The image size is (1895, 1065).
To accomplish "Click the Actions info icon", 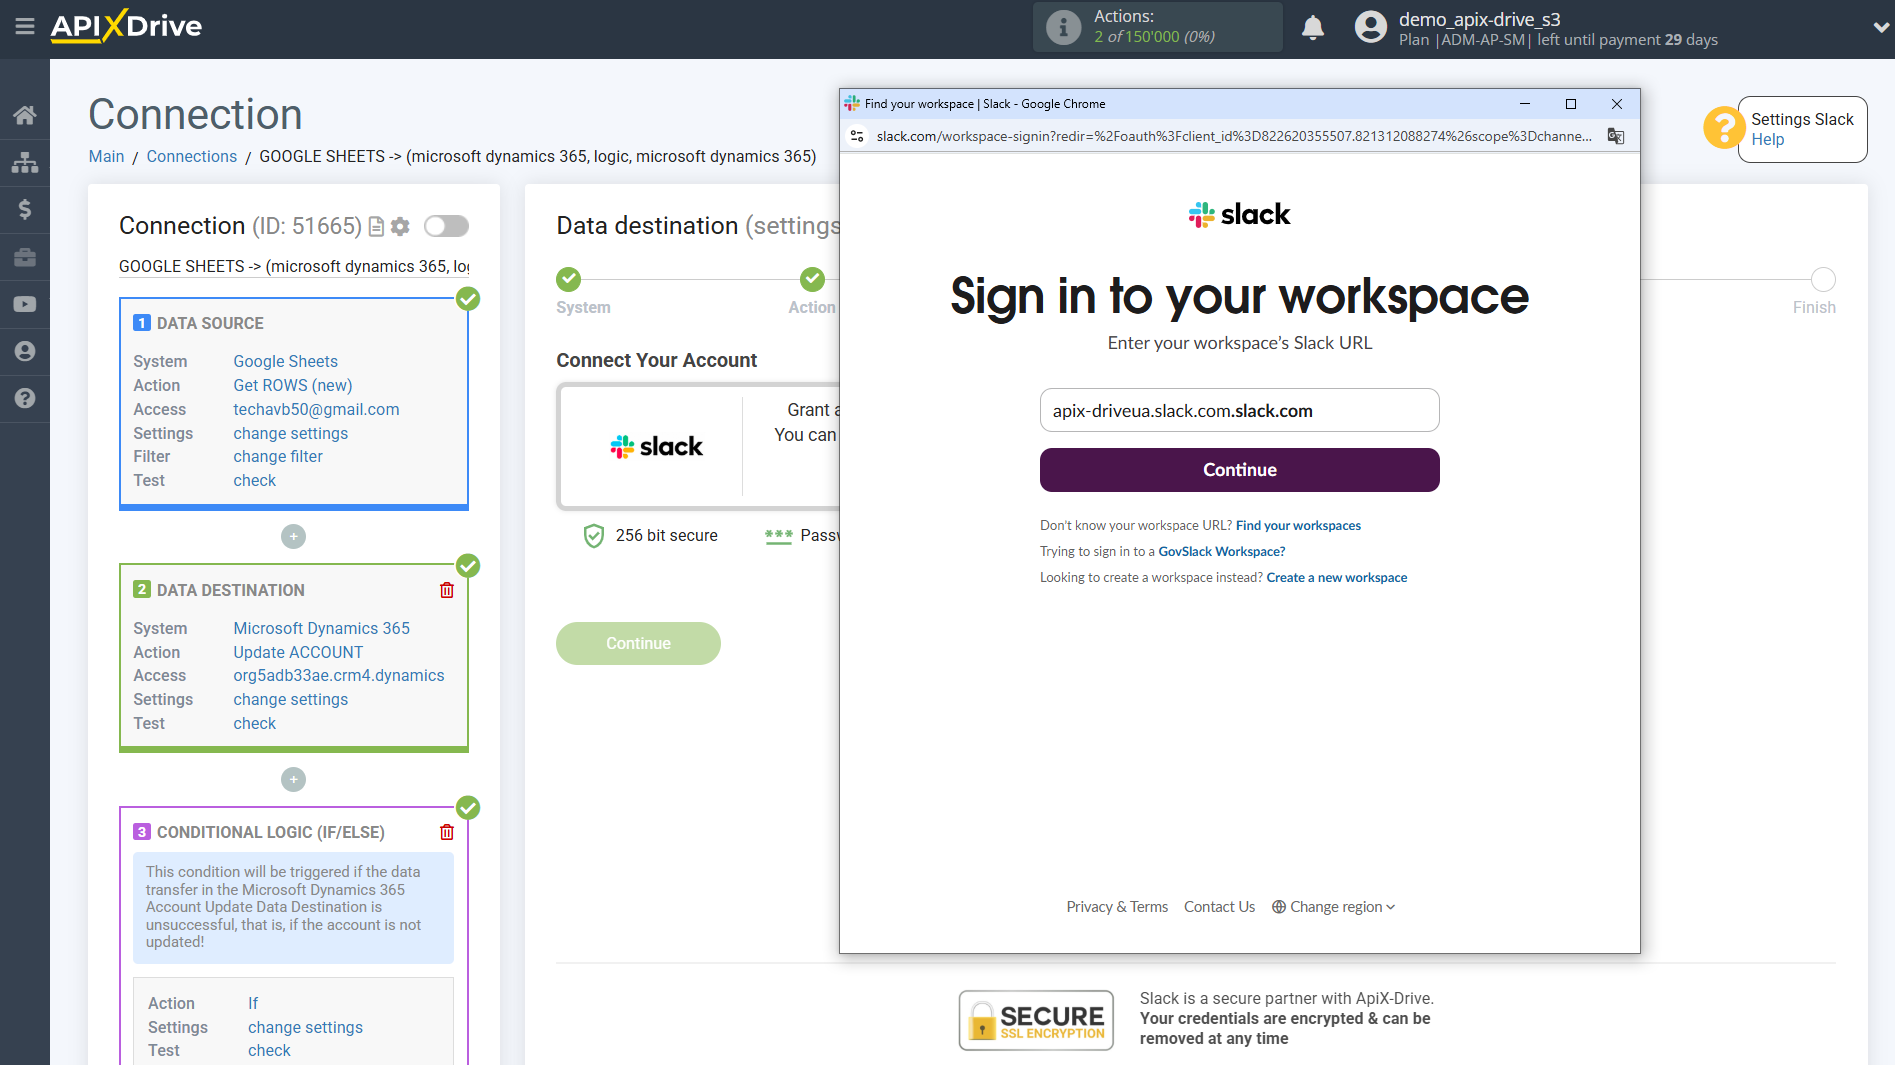I will pyautogui.click(x=1063, y=27).
